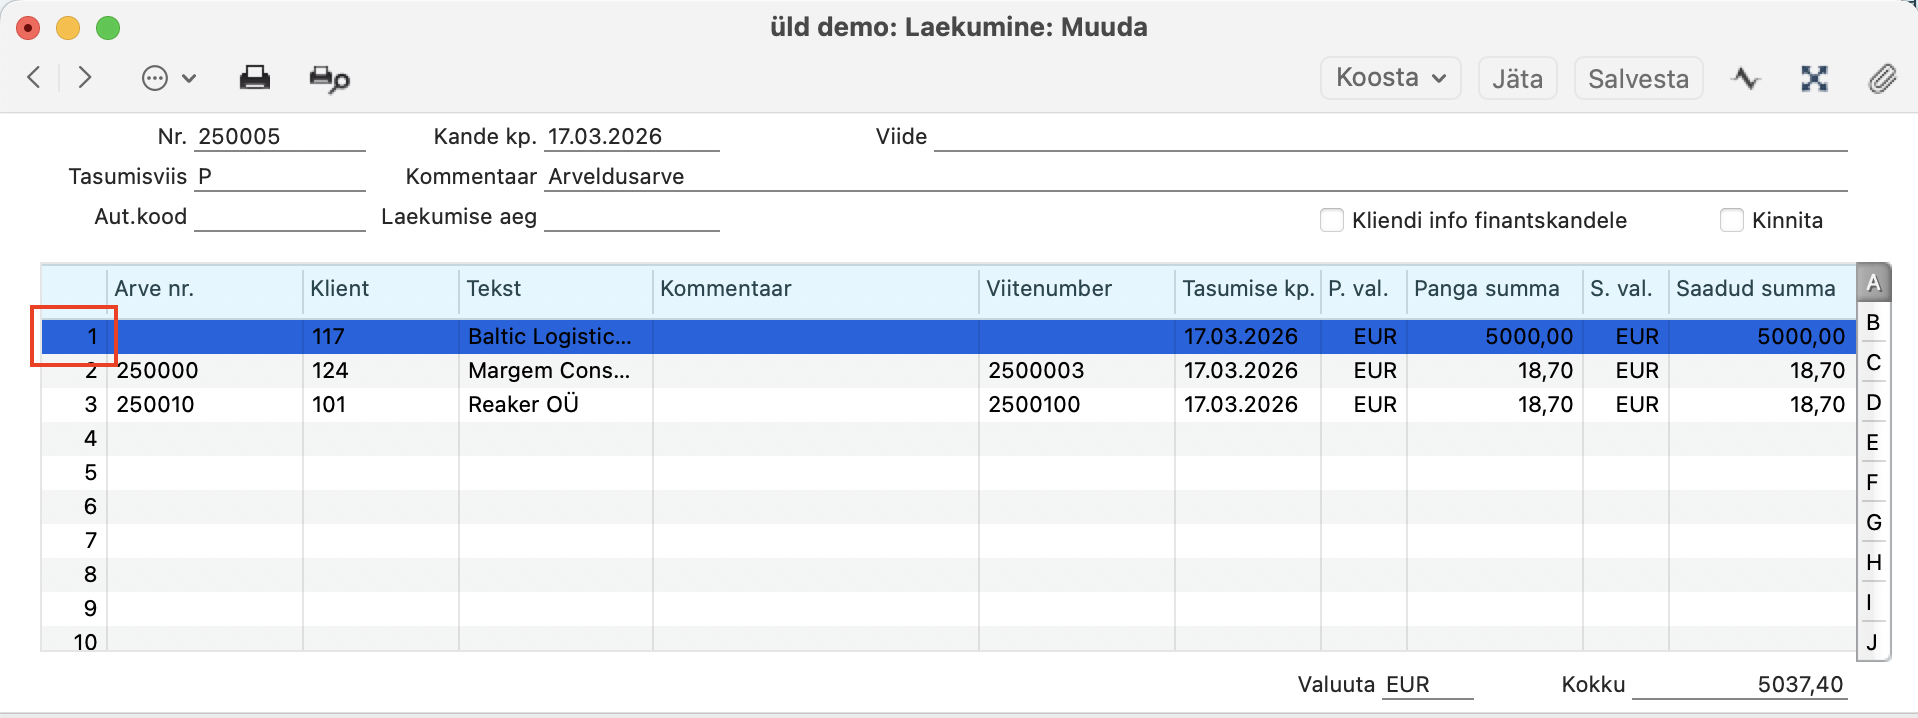Select row 2 with Margem Cons...
1918x718 pixels.
pos(548,371)
